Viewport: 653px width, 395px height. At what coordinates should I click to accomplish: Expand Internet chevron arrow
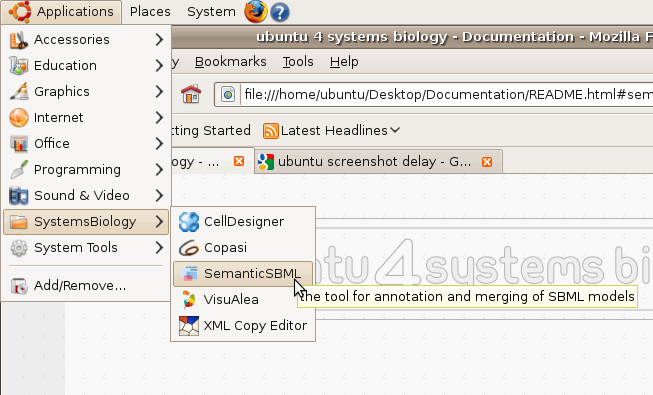159,118
